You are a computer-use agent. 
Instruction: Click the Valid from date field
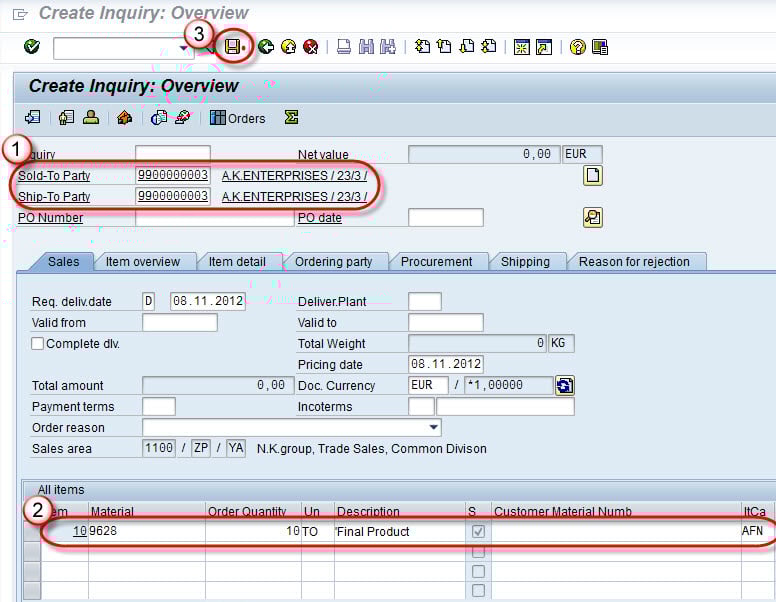[179, 323]
